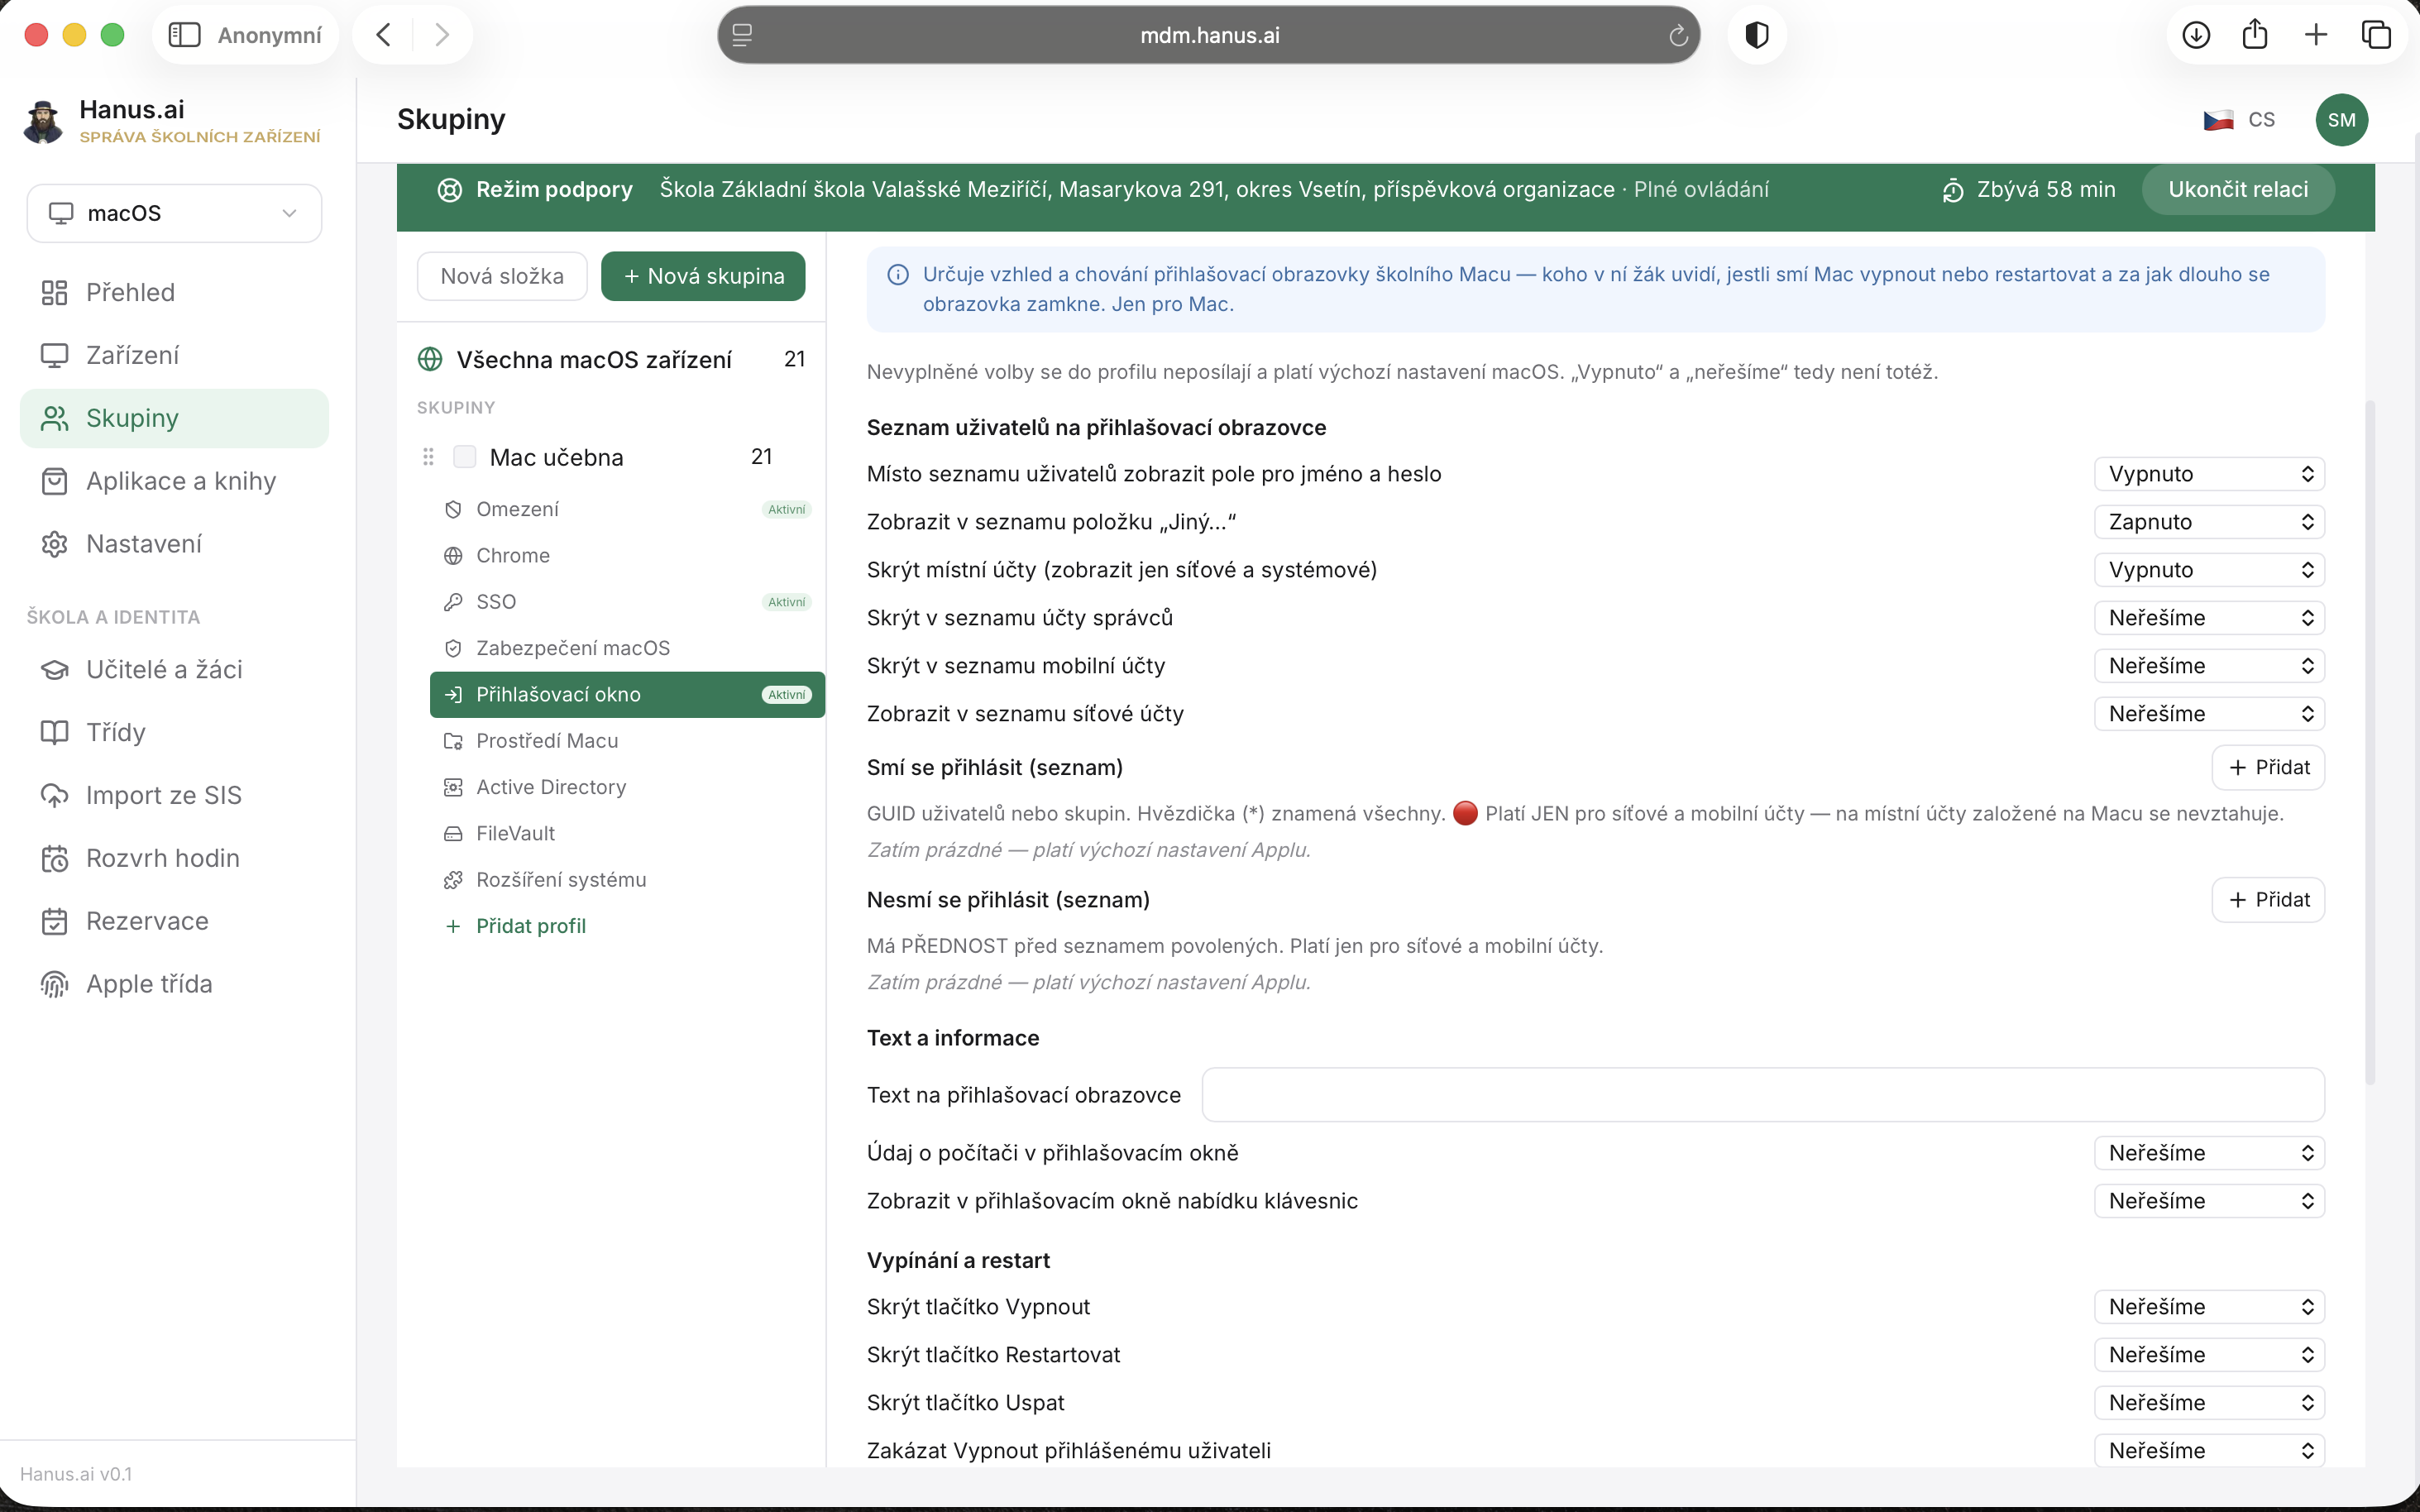
Task: Add entry to Nesmí se přihlásit list
Action: [2268, 900]
